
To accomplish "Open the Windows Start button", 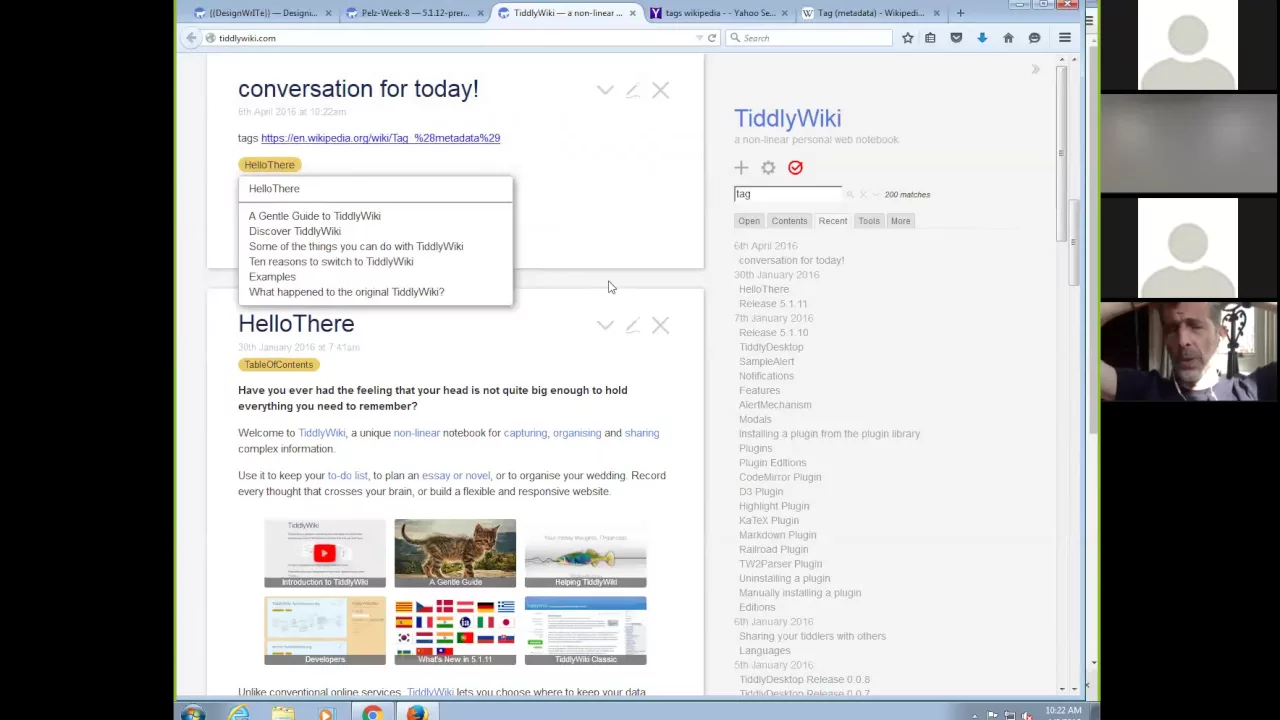I will tap(193, 713).
